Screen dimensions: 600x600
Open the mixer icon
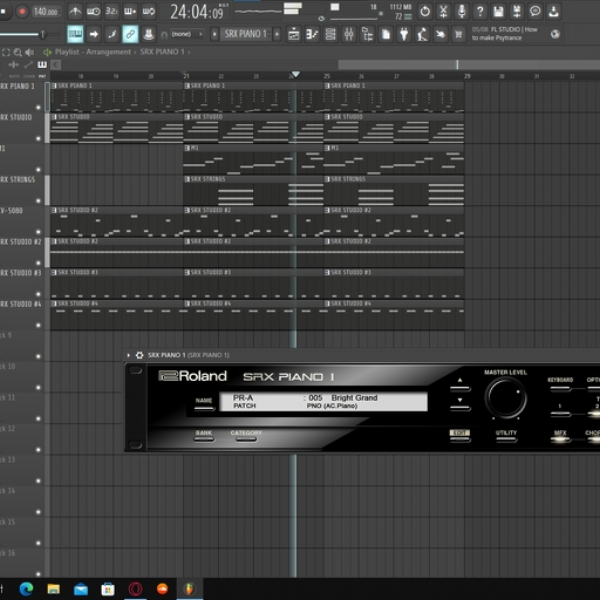pos(349,34)
